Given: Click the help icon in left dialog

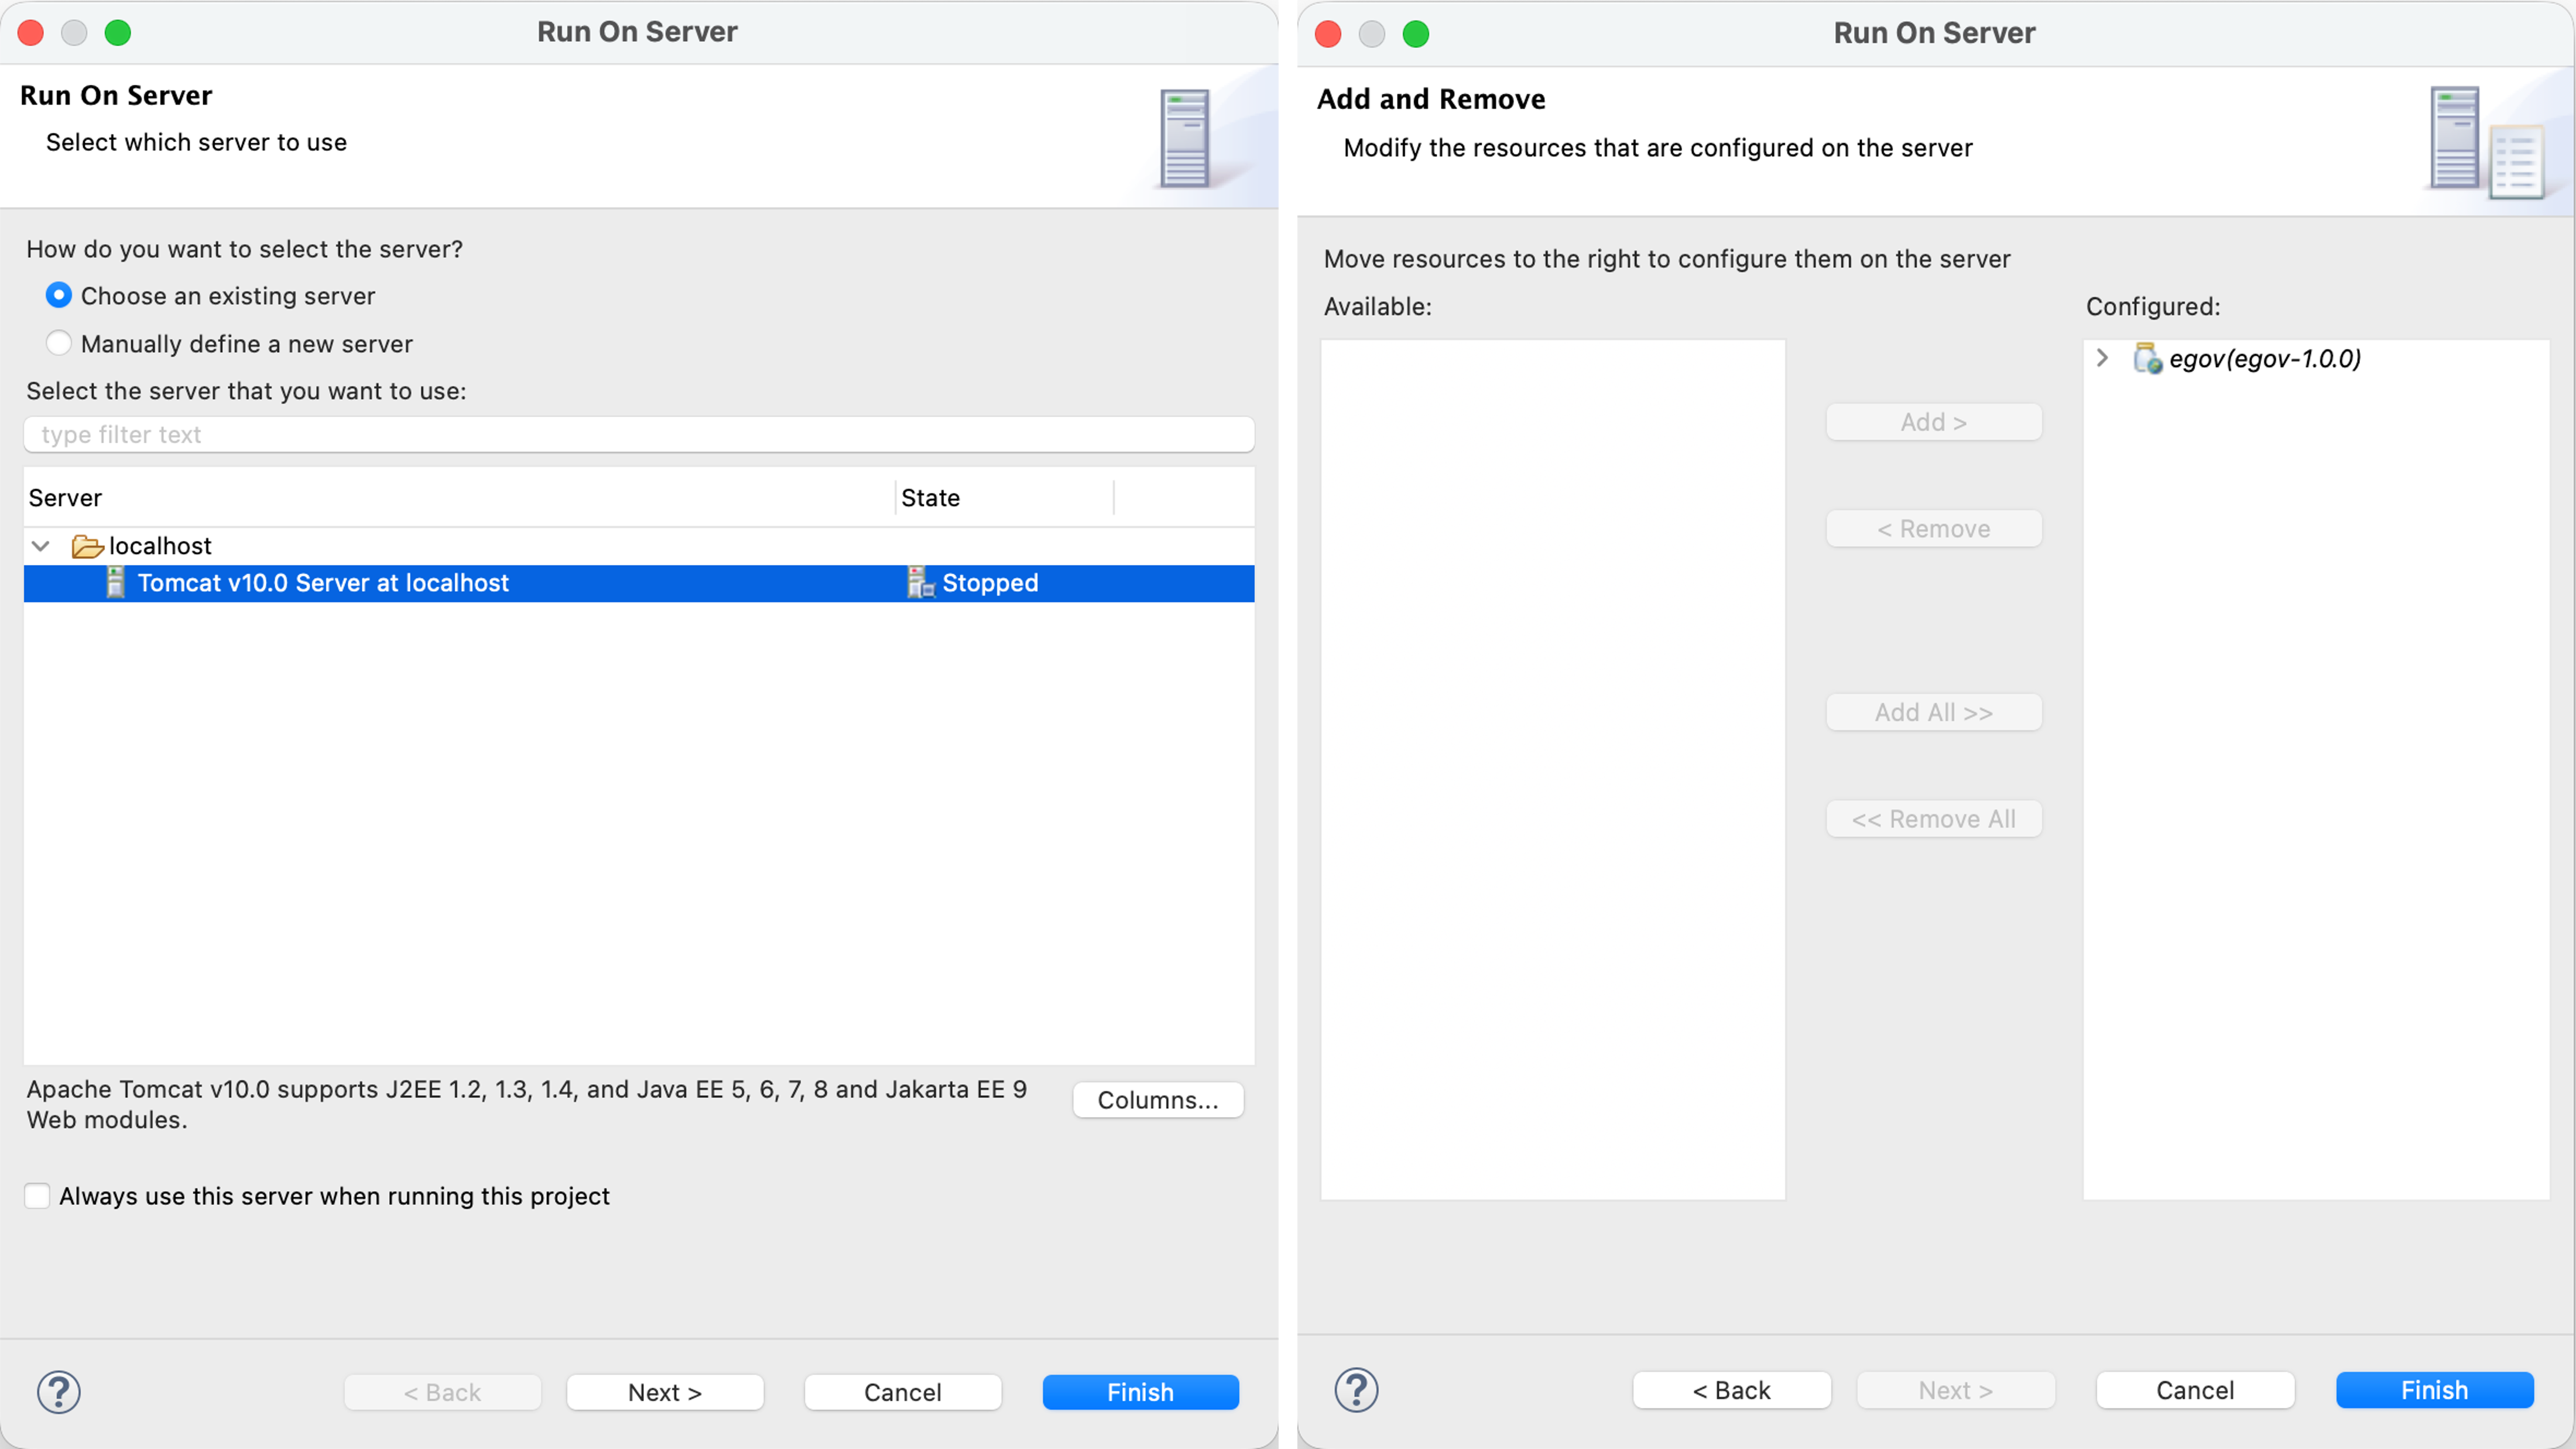Looking at the screenshot, I should click(58, 1391).
